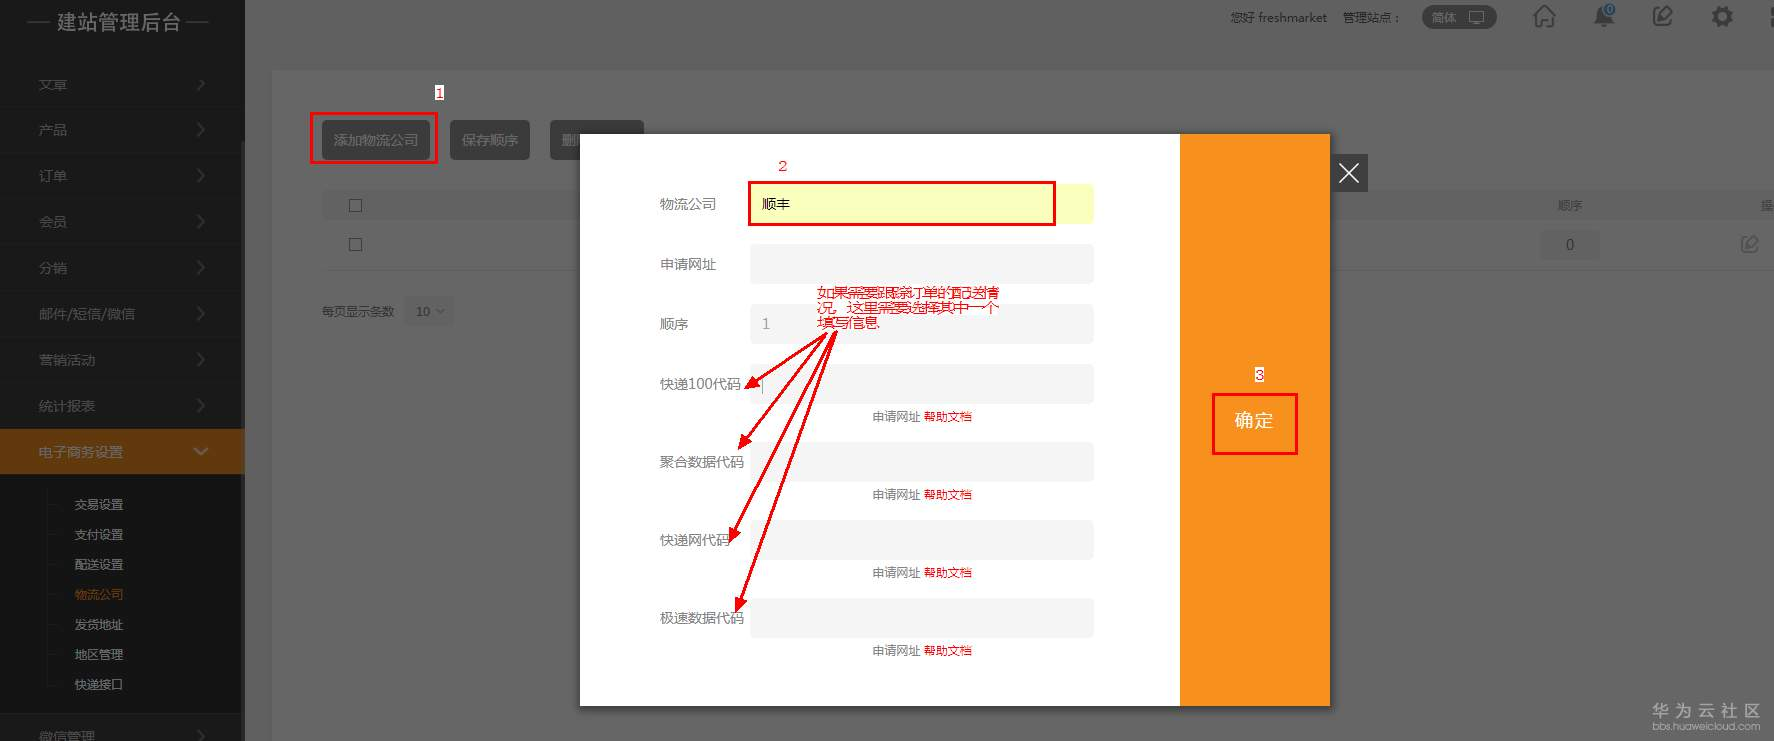
Task: Open 申请网址 link under 快递网代码
Action: tap(896, 573)
